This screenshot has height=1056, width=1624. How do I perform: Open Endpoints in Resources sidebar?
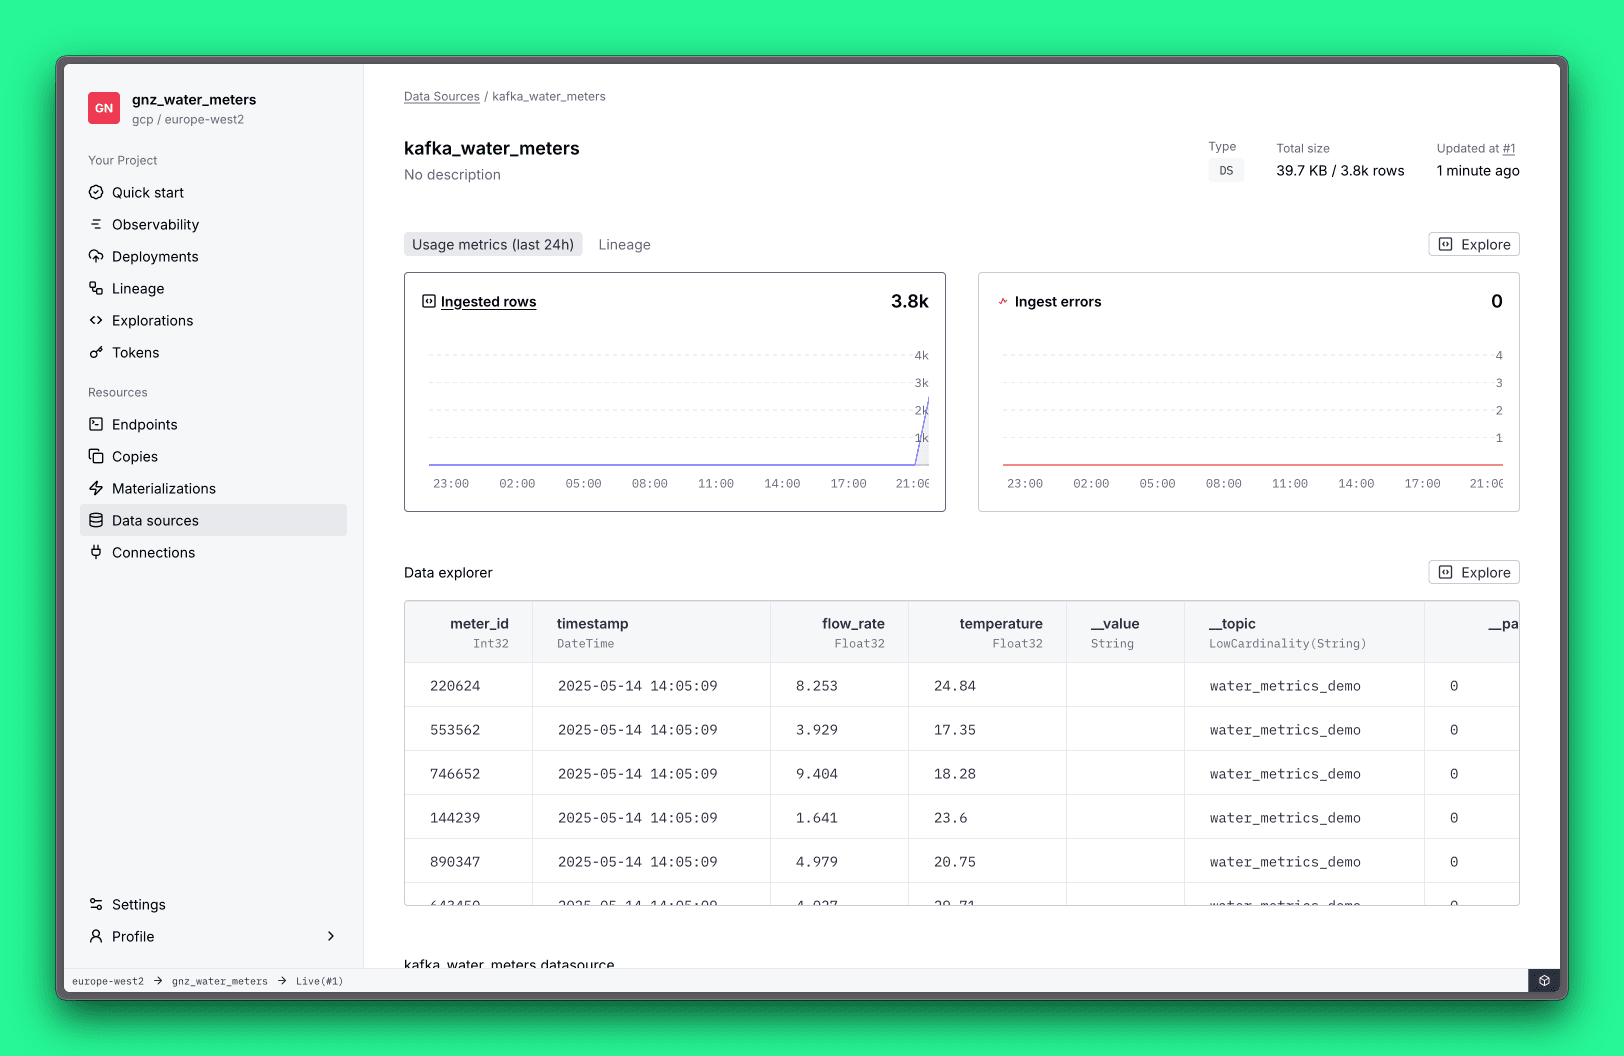pyautogui.click(x=144, y=424)
